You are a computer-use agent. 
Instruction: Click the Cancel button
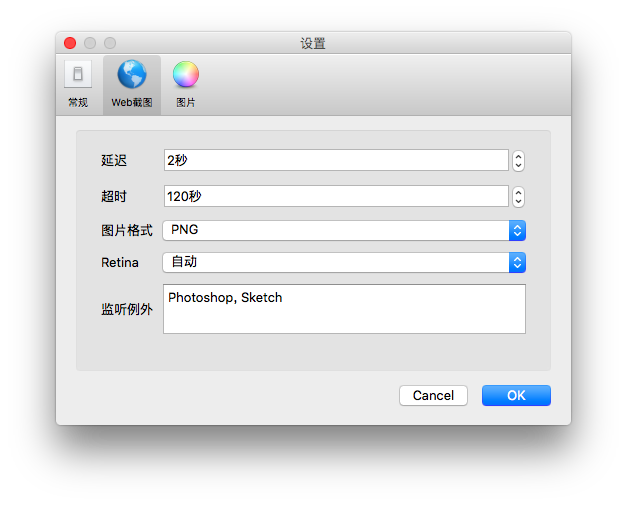pos(433,395)
